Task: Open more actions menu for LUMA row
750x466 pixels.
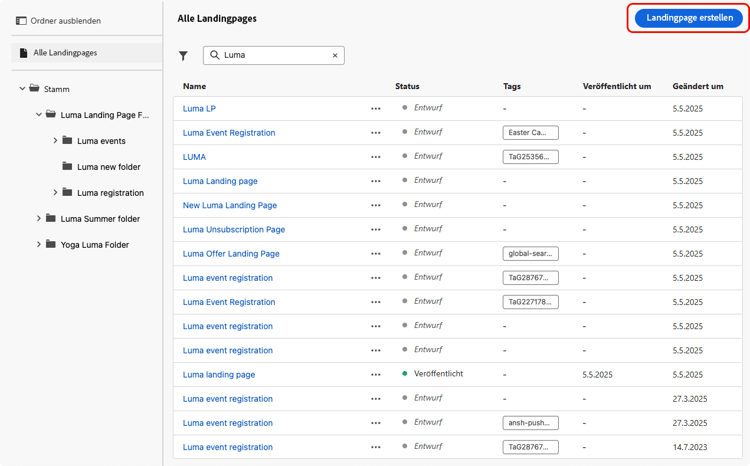Action: [376, 157]
